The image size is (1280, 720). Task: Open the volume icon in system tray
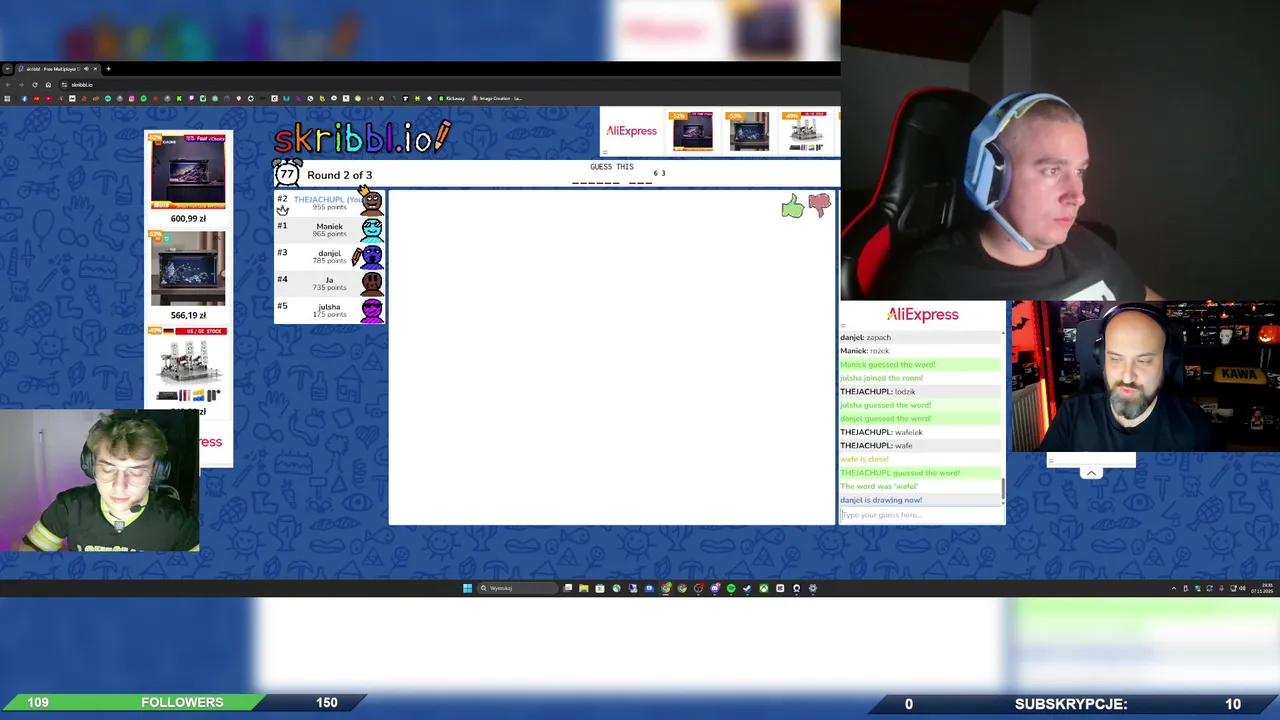click(x=1242, y=589)
